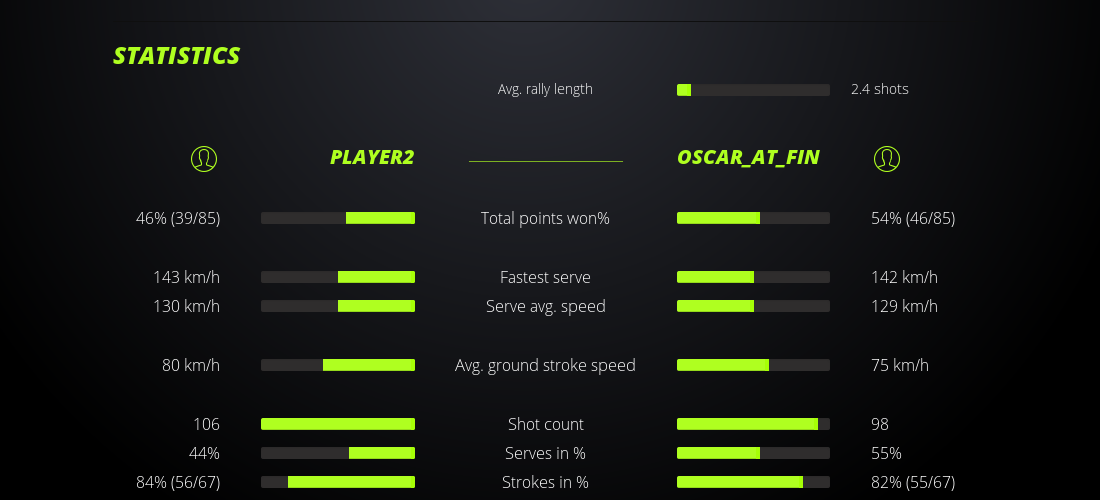Image resolution: width=1100 pixels, height=500 pixels.
Task: Click PLAYER2's 143 km/h fastest serve value
Action: 186,277
